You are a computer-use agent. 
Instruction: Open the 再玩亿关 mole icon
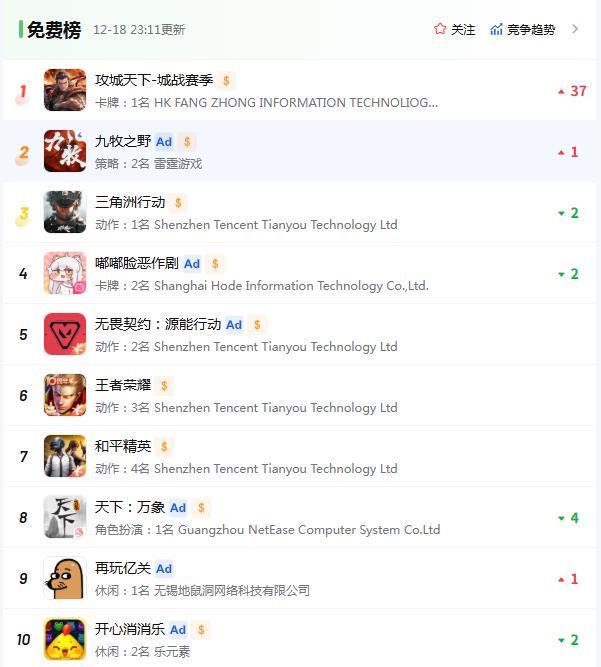click(x=65, y=578)
